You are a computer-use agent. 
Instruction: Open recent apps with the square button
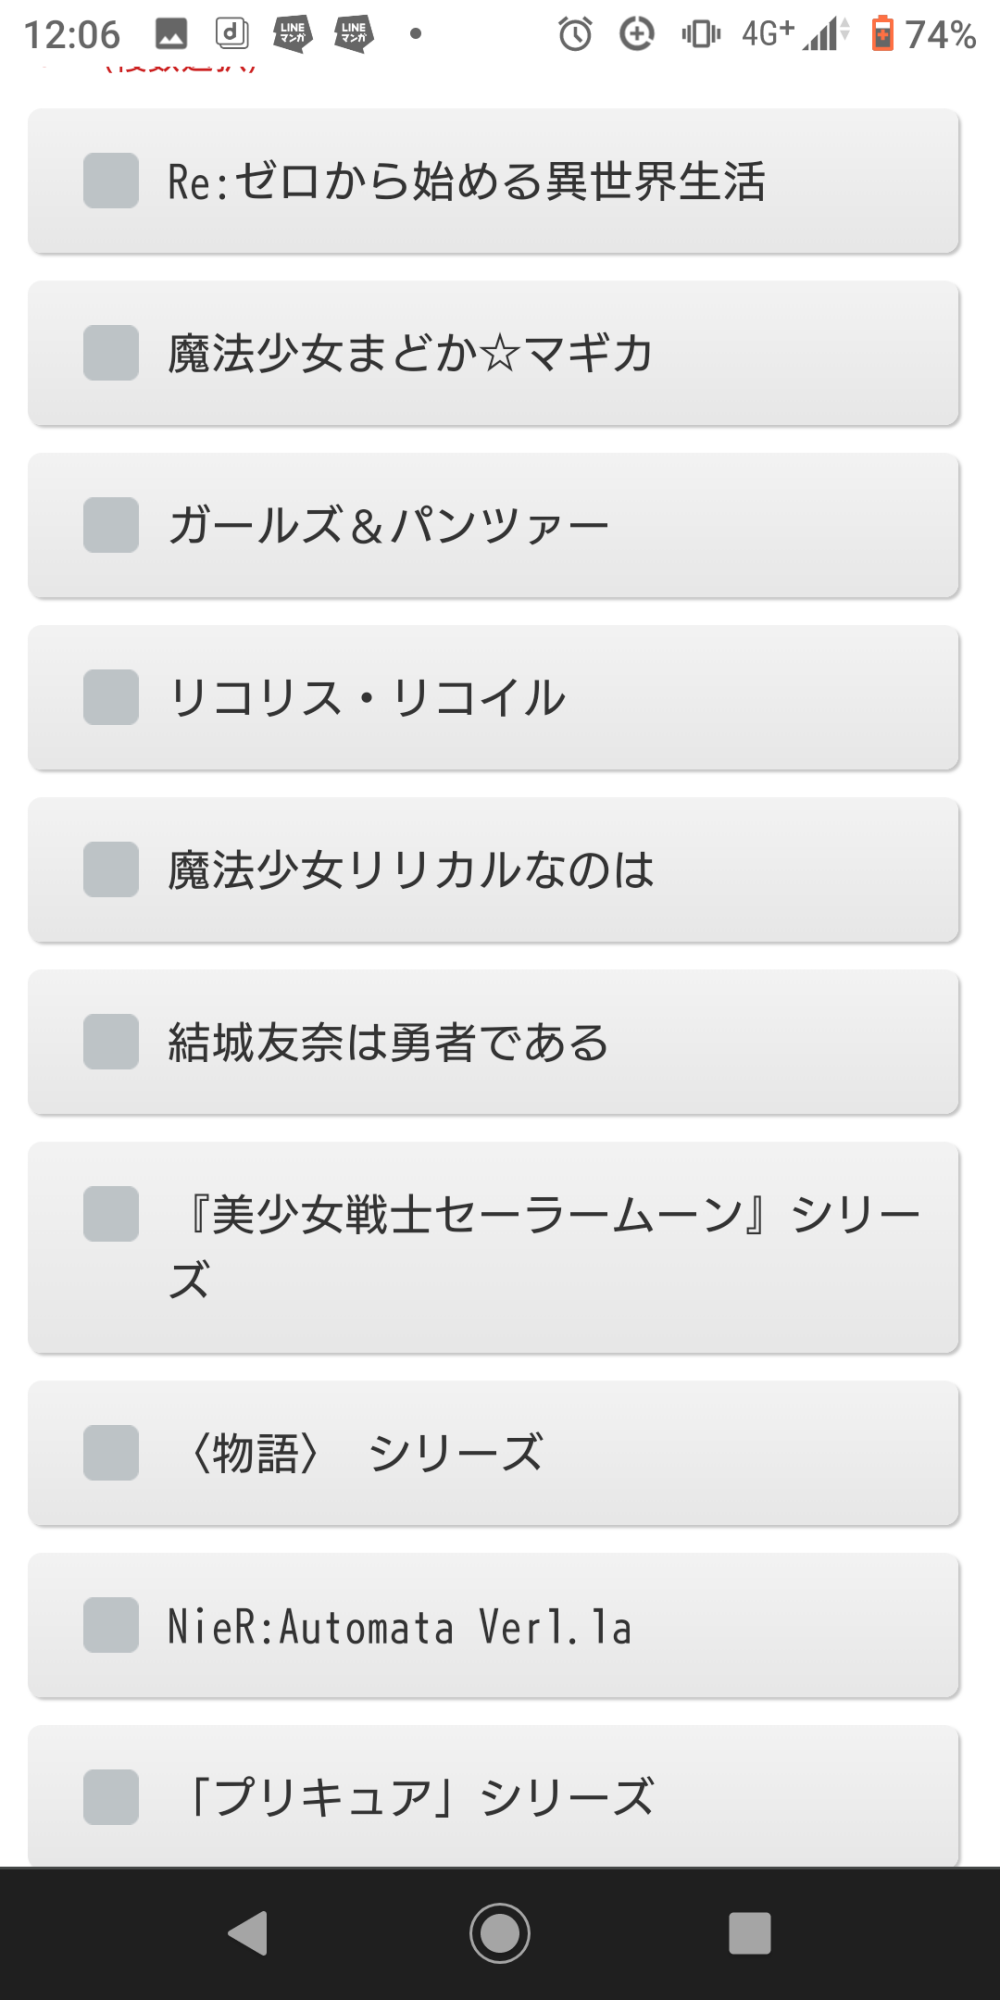click(749, 1932)
